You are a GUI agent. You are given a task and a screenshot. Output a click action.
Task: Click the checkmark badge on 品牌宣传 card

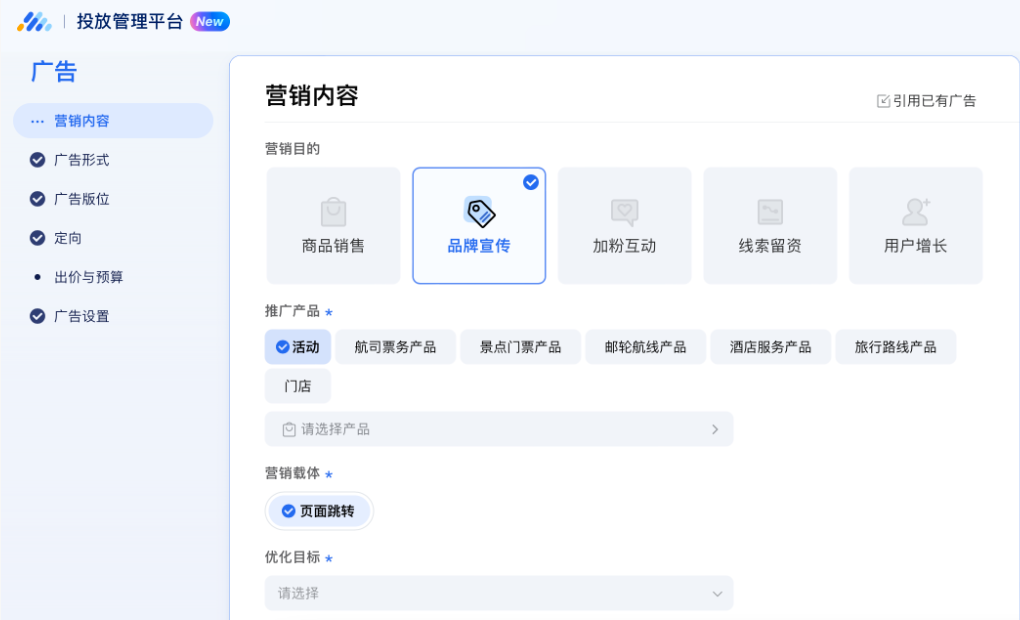pos(531,182)
